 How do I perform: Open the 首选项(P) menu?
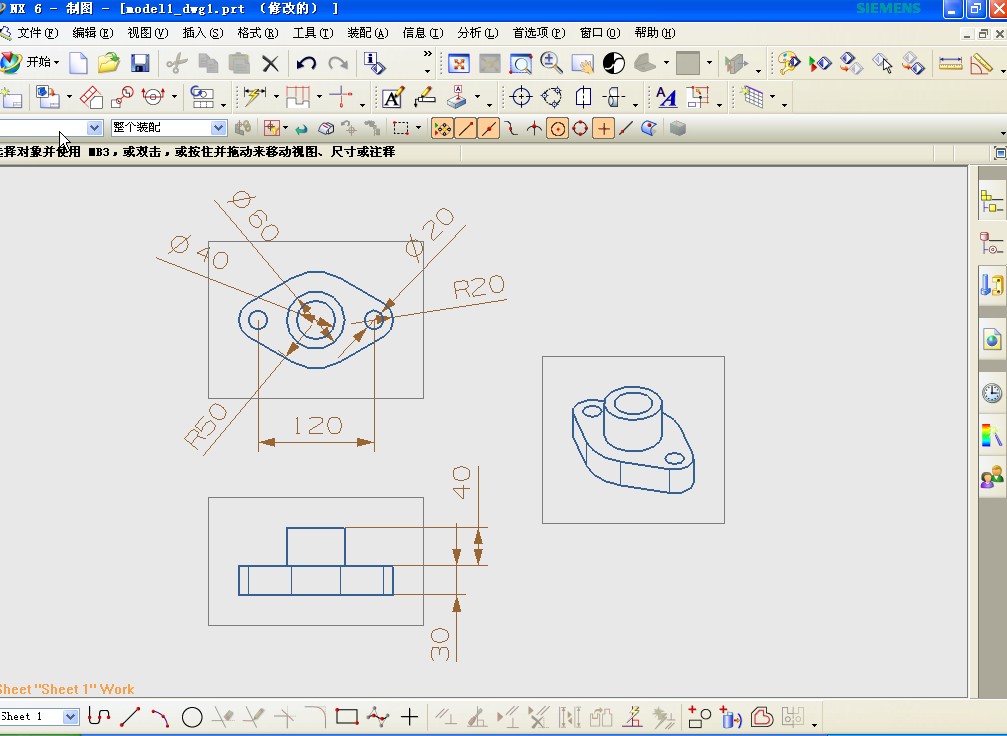(x=539, y=33)
